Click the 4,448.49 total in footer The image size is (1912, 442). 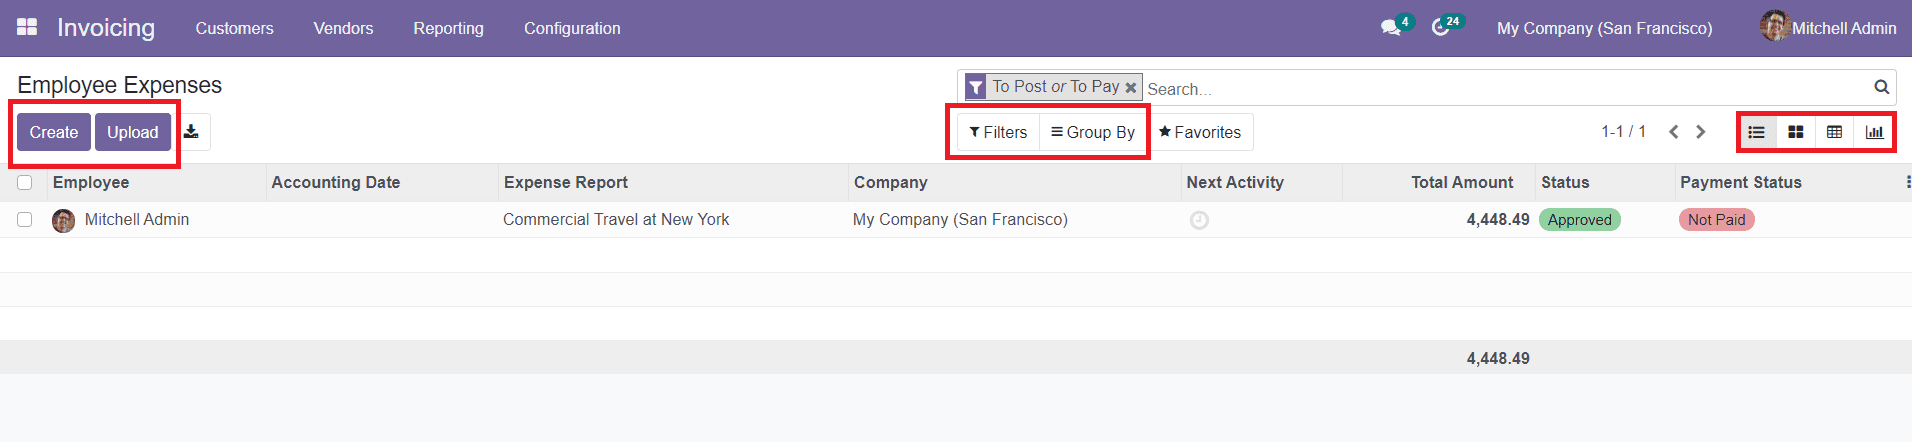[x=1498, y=358]
